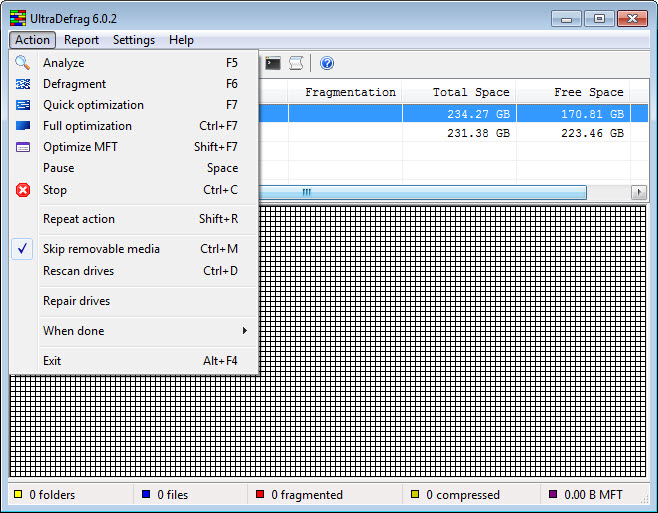Viewport: 658px width, 513px height.
Task: Click the blue files legend swatch
Action: point(146,494)
